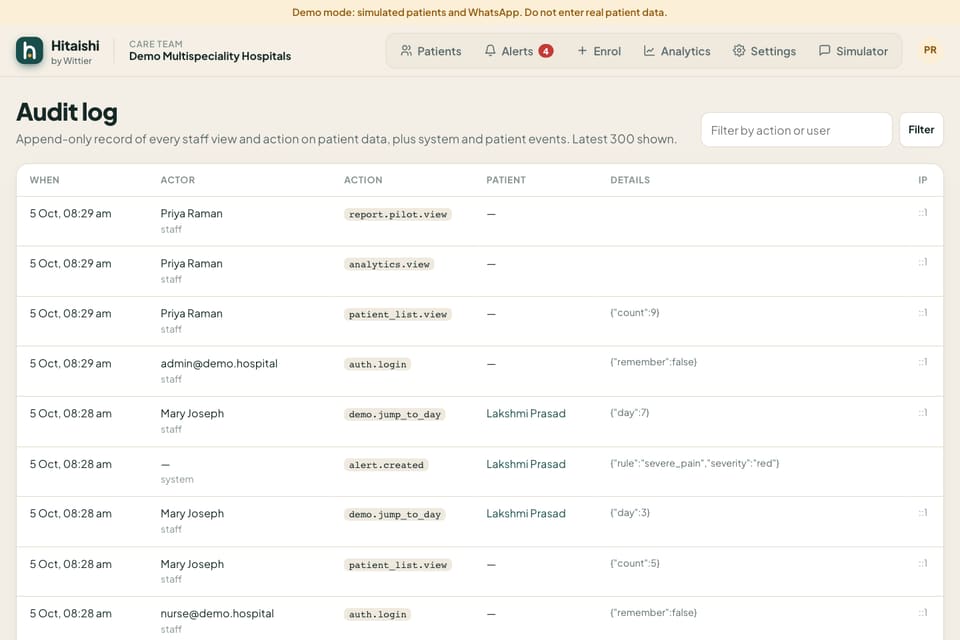Viewport: 960px width, 640px height.
Task: Open Lakshmi Prasad link in day 7 row
Action: pyautogui.click(x=526, y=413)
